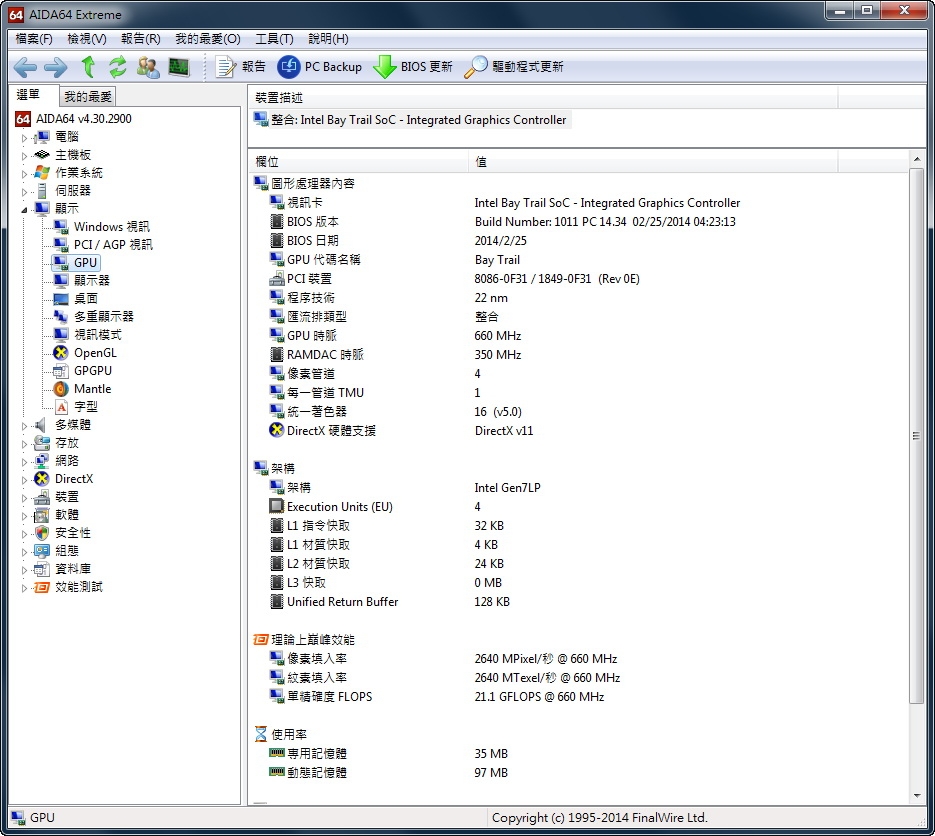This screenshot has width=935, height=836.
Task: Expand the 電腦 tree node
Action: click(x=24, y=138)
